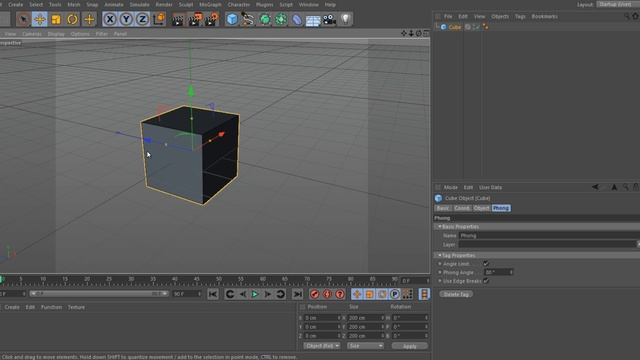Image resolution: width=640 pixels, height=360 pixels.
Task: Open the Object (Rel) dropdown
Action: pos(322,346)
